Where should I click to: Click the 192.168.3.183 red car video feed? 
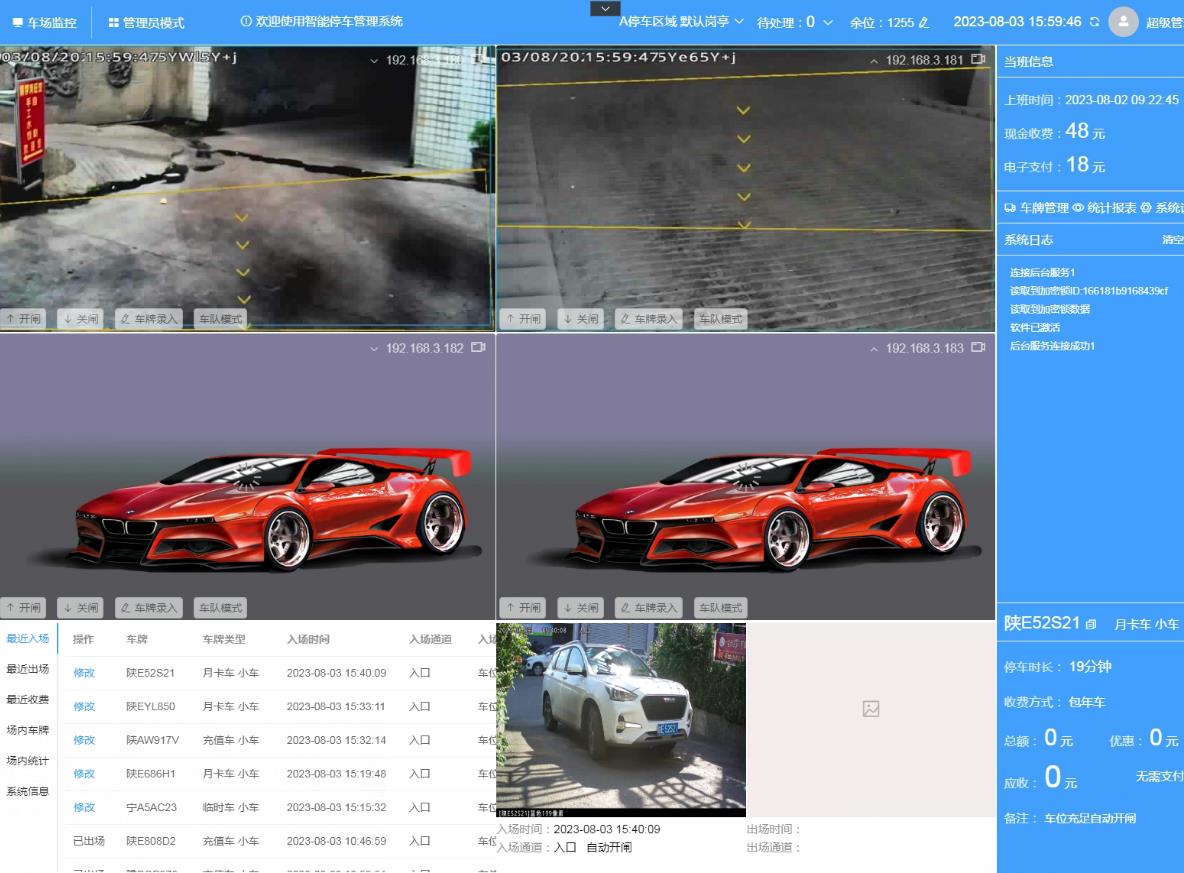(x=746, y=476)
